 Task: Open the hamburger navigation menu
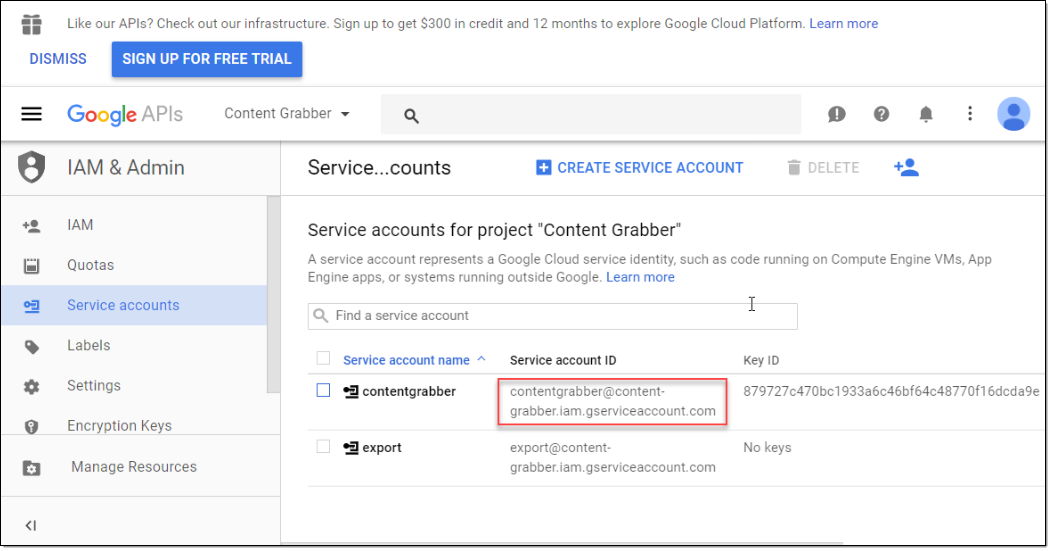(32, 114)
